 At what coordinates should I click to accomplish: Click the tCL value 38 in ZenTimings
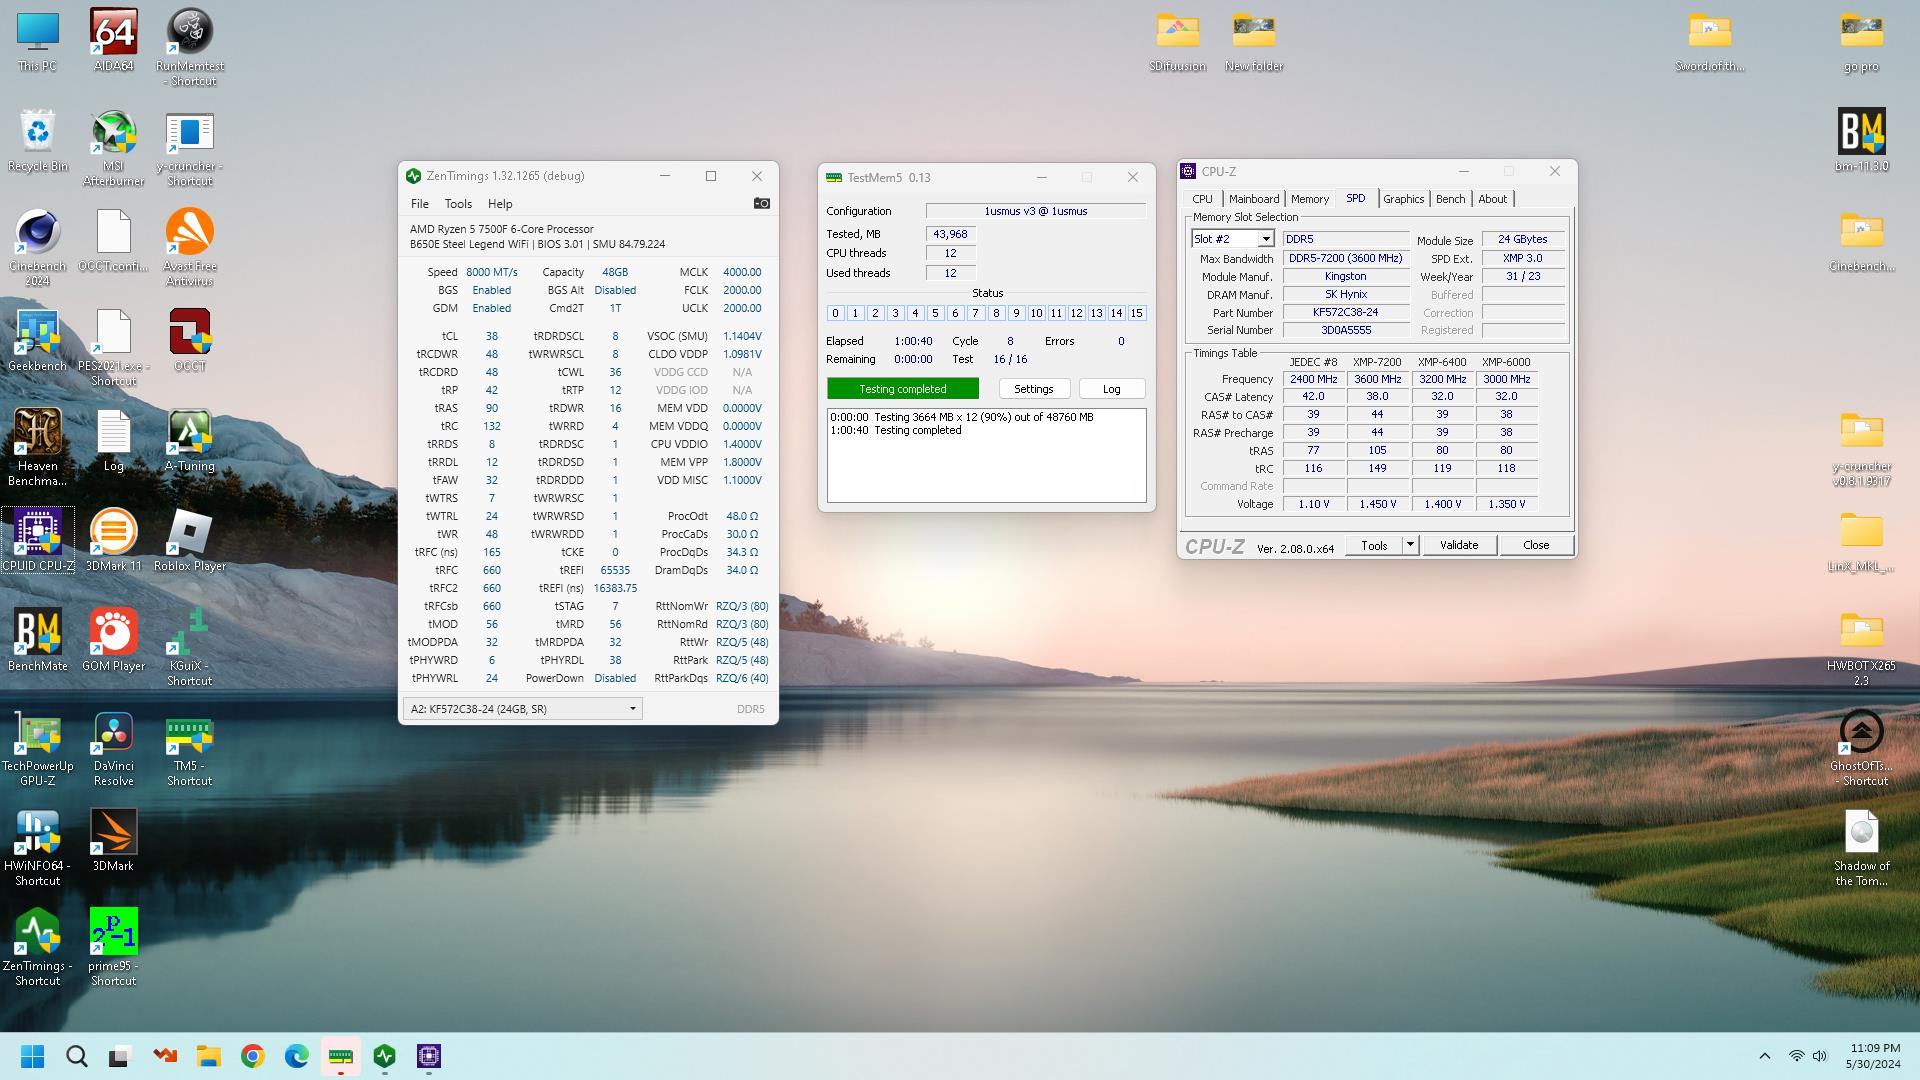coord(491,336)
